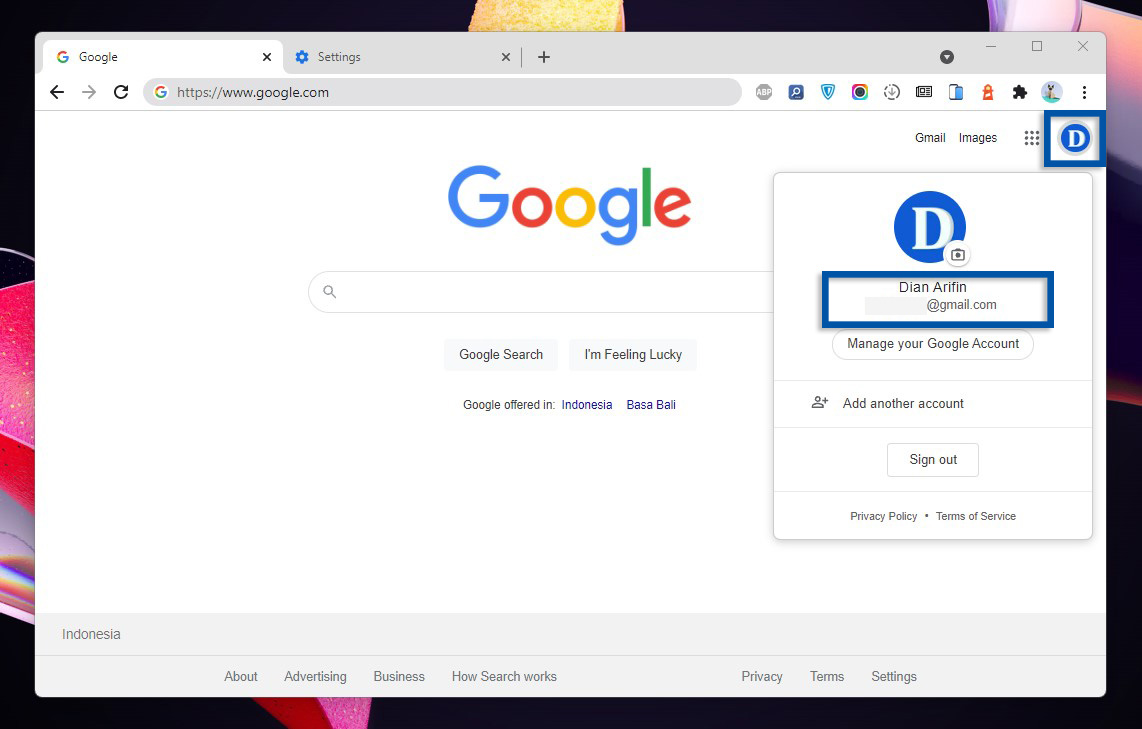Click the search box magnifying glass
1142x729 pixels.
[x=329, y=291]
